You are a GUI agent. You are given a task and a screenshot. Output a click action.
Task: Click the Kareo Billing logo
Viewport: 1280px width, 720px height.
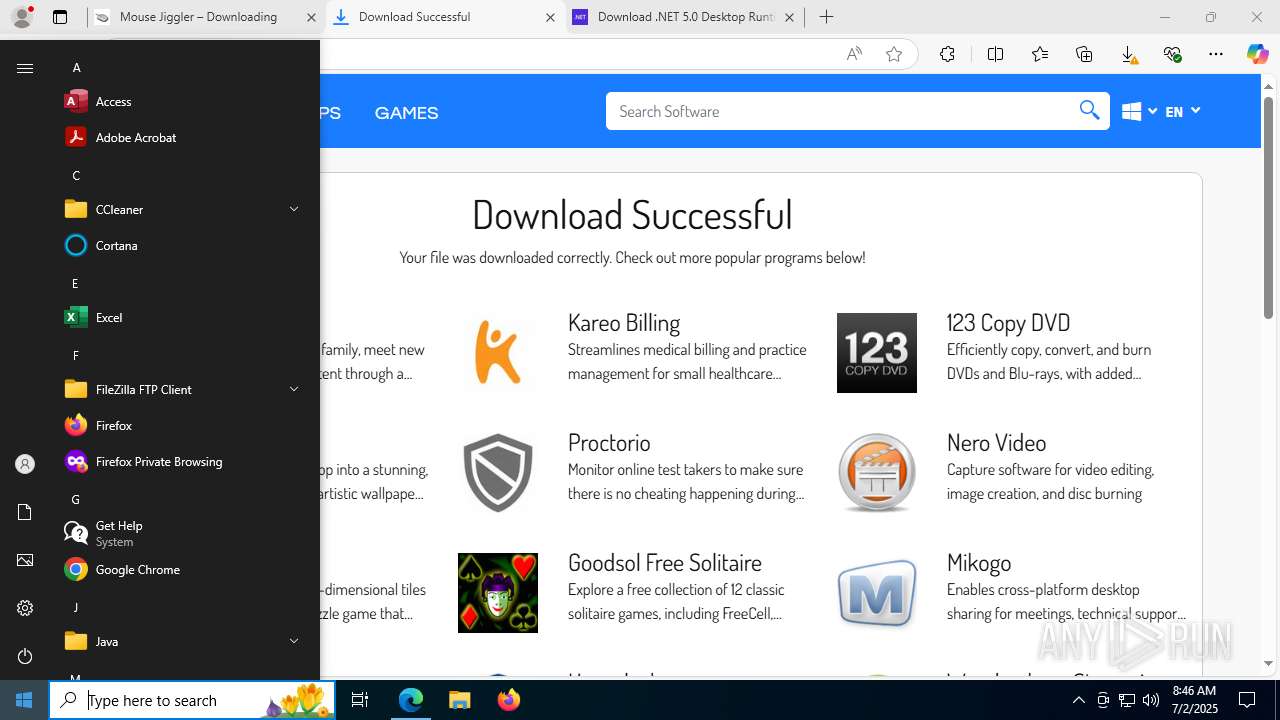[x=498, y=352]
